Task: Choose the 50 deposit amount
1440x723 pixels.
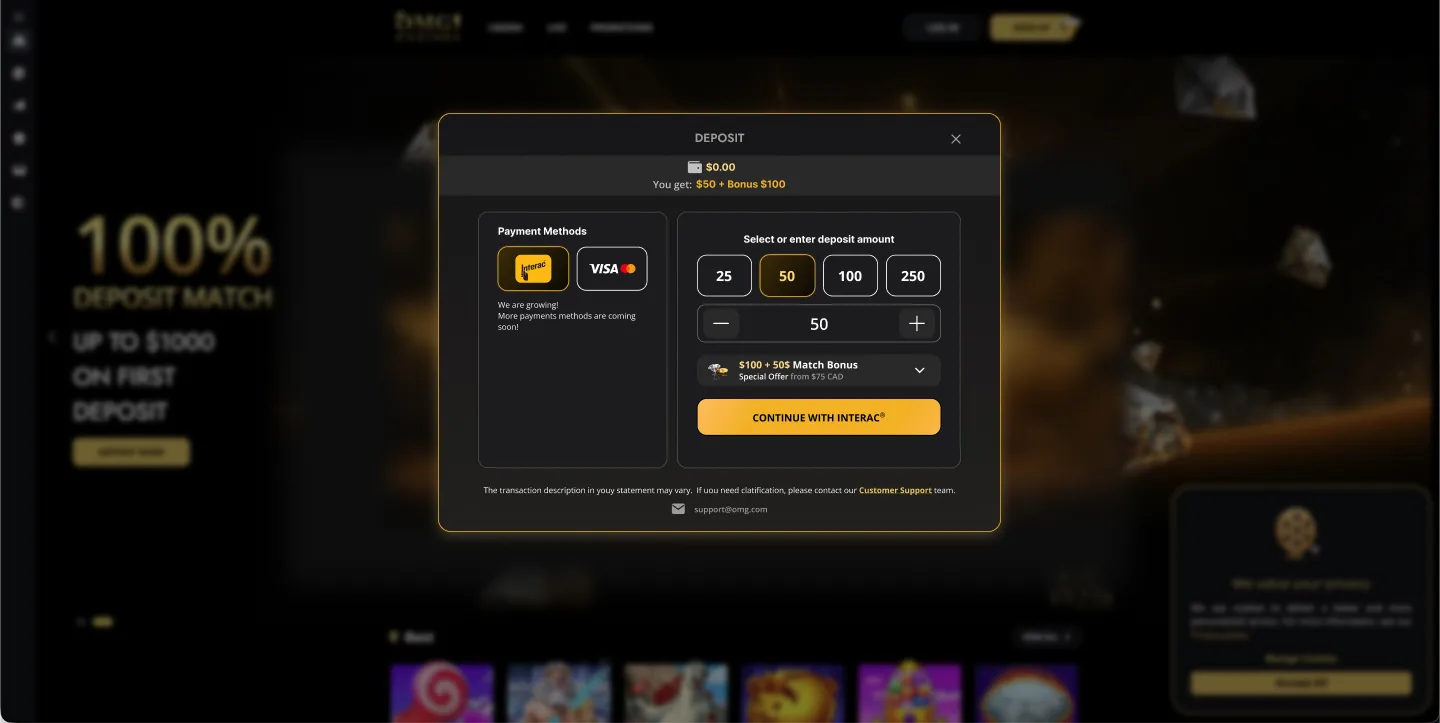Action: click(787, 276)
